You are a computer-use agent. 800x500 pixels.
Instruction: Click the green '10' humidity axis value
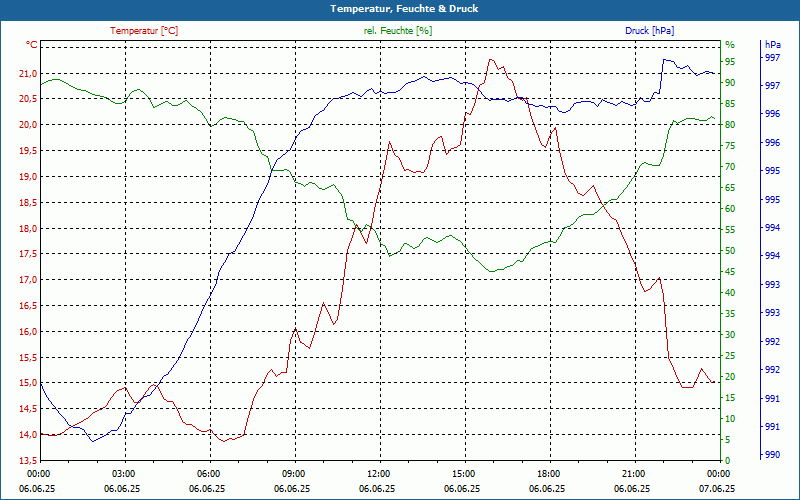tap(730, 419)
